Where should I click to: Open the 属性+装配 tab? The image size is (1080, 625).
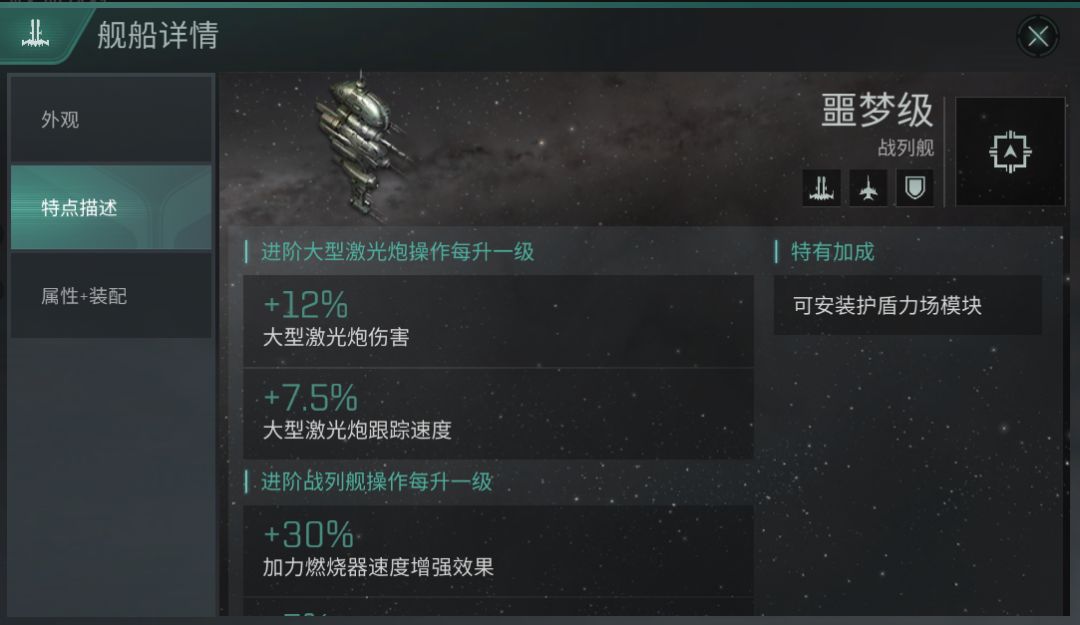point(111,296)
